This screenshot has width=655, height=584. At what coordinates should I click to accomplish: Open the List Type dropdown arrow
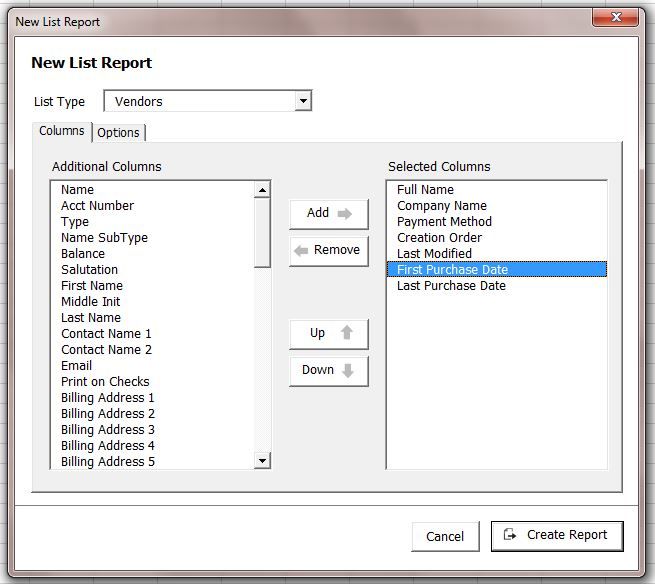point(303,101)
